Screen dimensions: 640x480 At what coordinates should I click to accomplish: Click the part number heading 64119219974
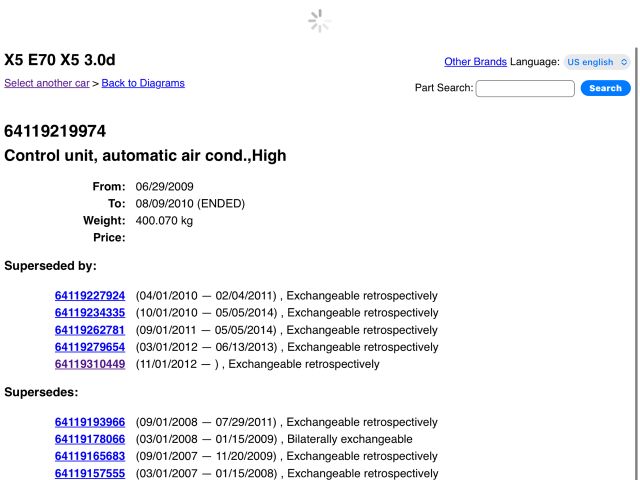point(55,132)
